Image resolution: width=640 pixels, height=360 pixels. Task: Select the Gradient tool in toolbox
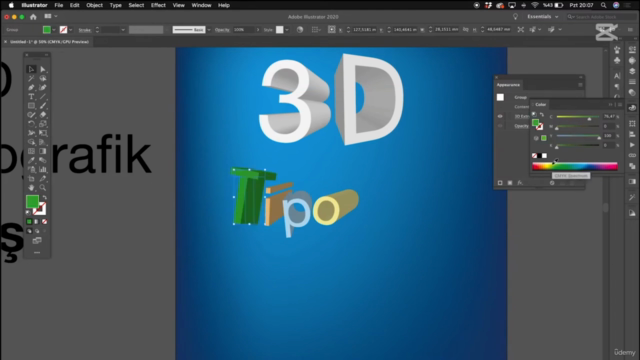pyautogui.click(x=42, y=151)
